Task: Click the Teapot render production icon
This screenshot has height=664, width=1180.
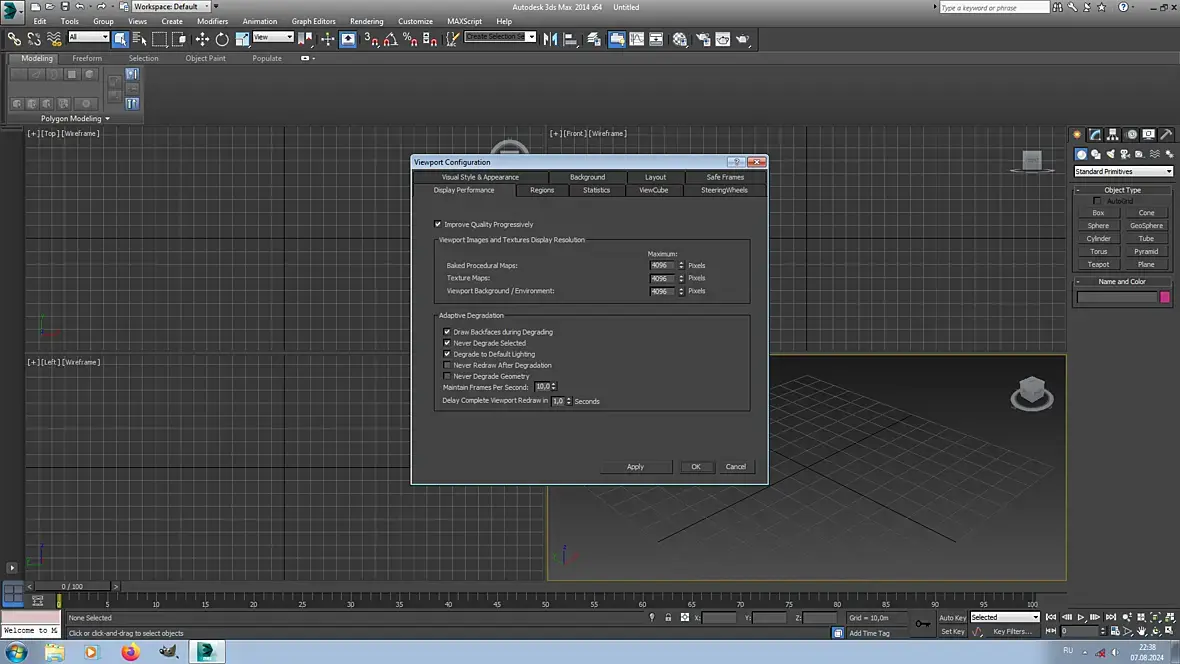Action: [x=743, y=39]
